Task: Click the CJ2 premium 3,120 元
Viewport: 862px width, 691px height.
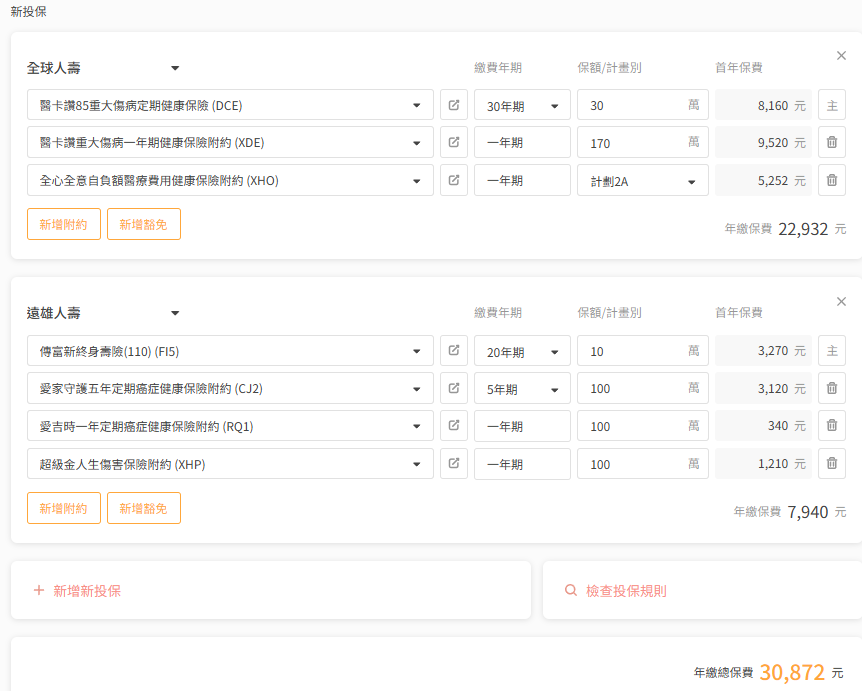Action: [x=764, y=388]
